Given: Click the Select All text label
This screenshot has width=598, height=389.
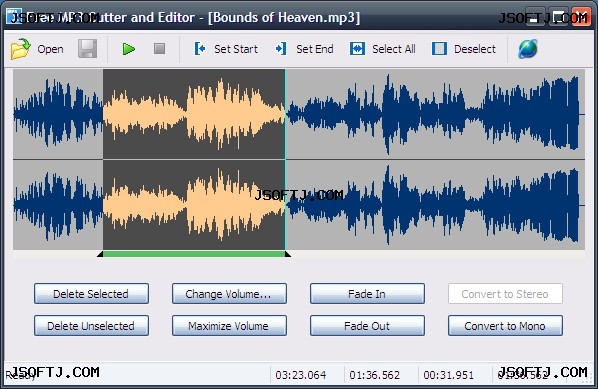Looking at the screenshot, I should click(394, 49).
